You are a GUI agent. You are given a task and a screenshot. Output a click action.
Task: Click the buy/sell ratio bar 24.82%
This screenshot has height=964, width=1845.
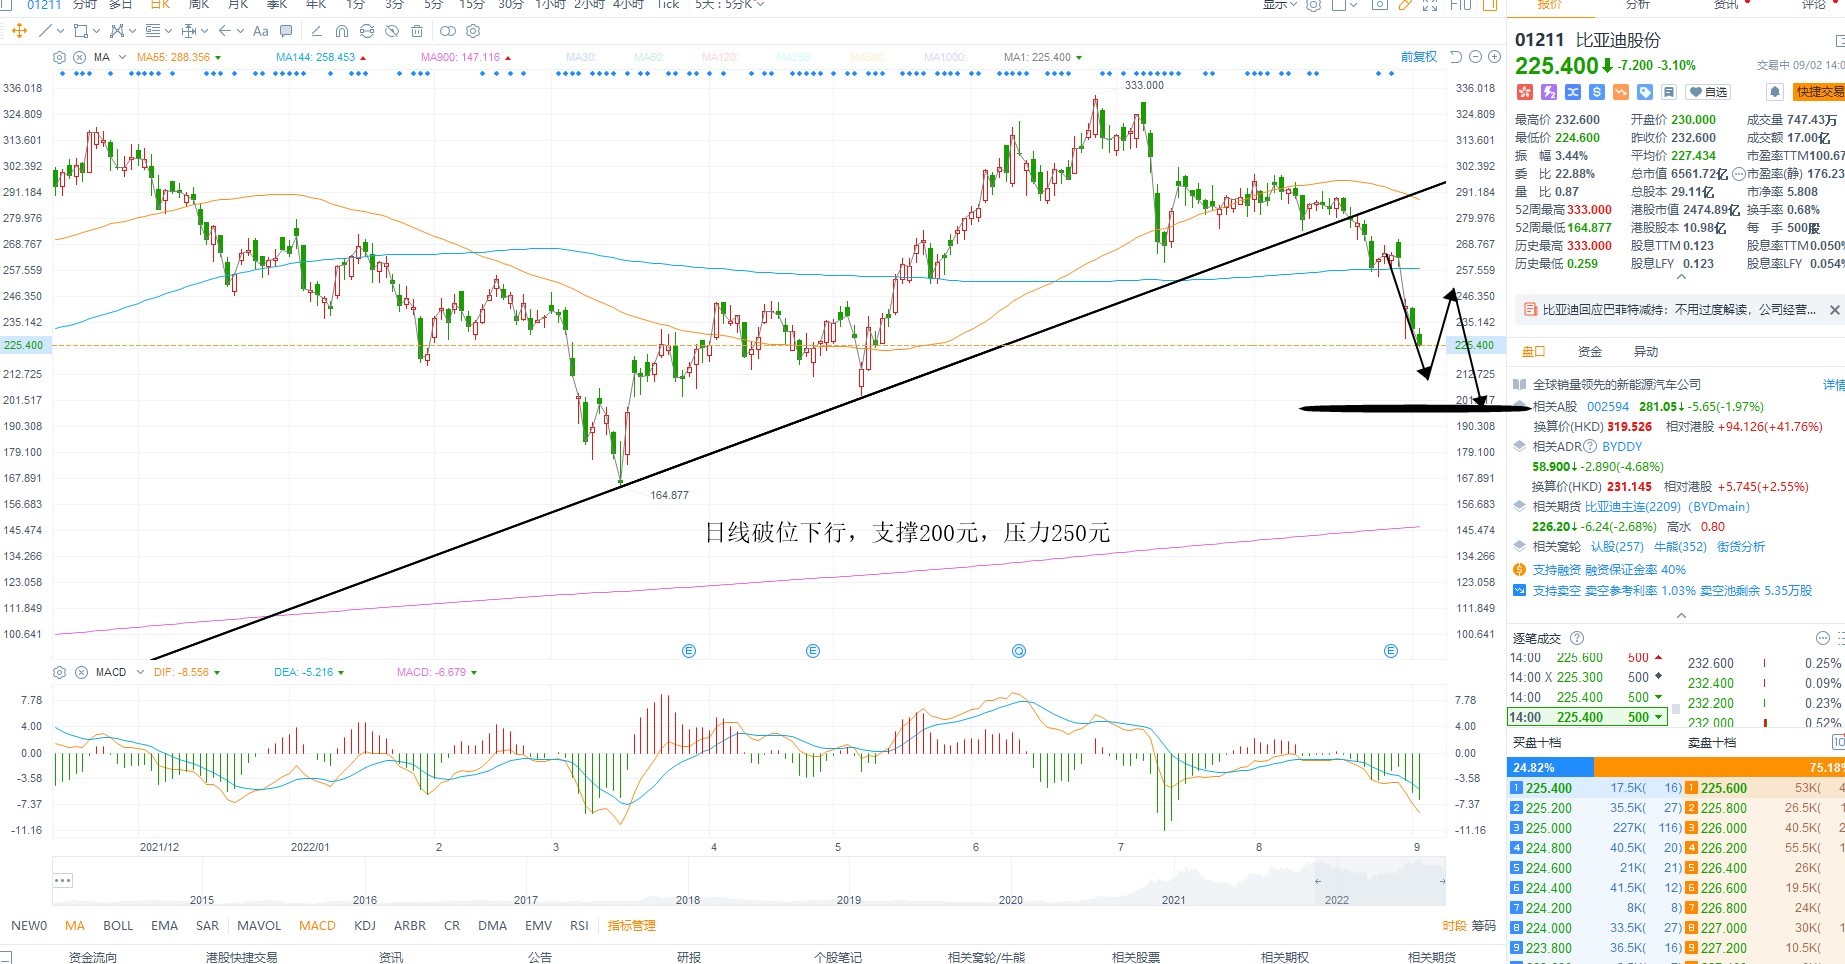(1550, 768)
